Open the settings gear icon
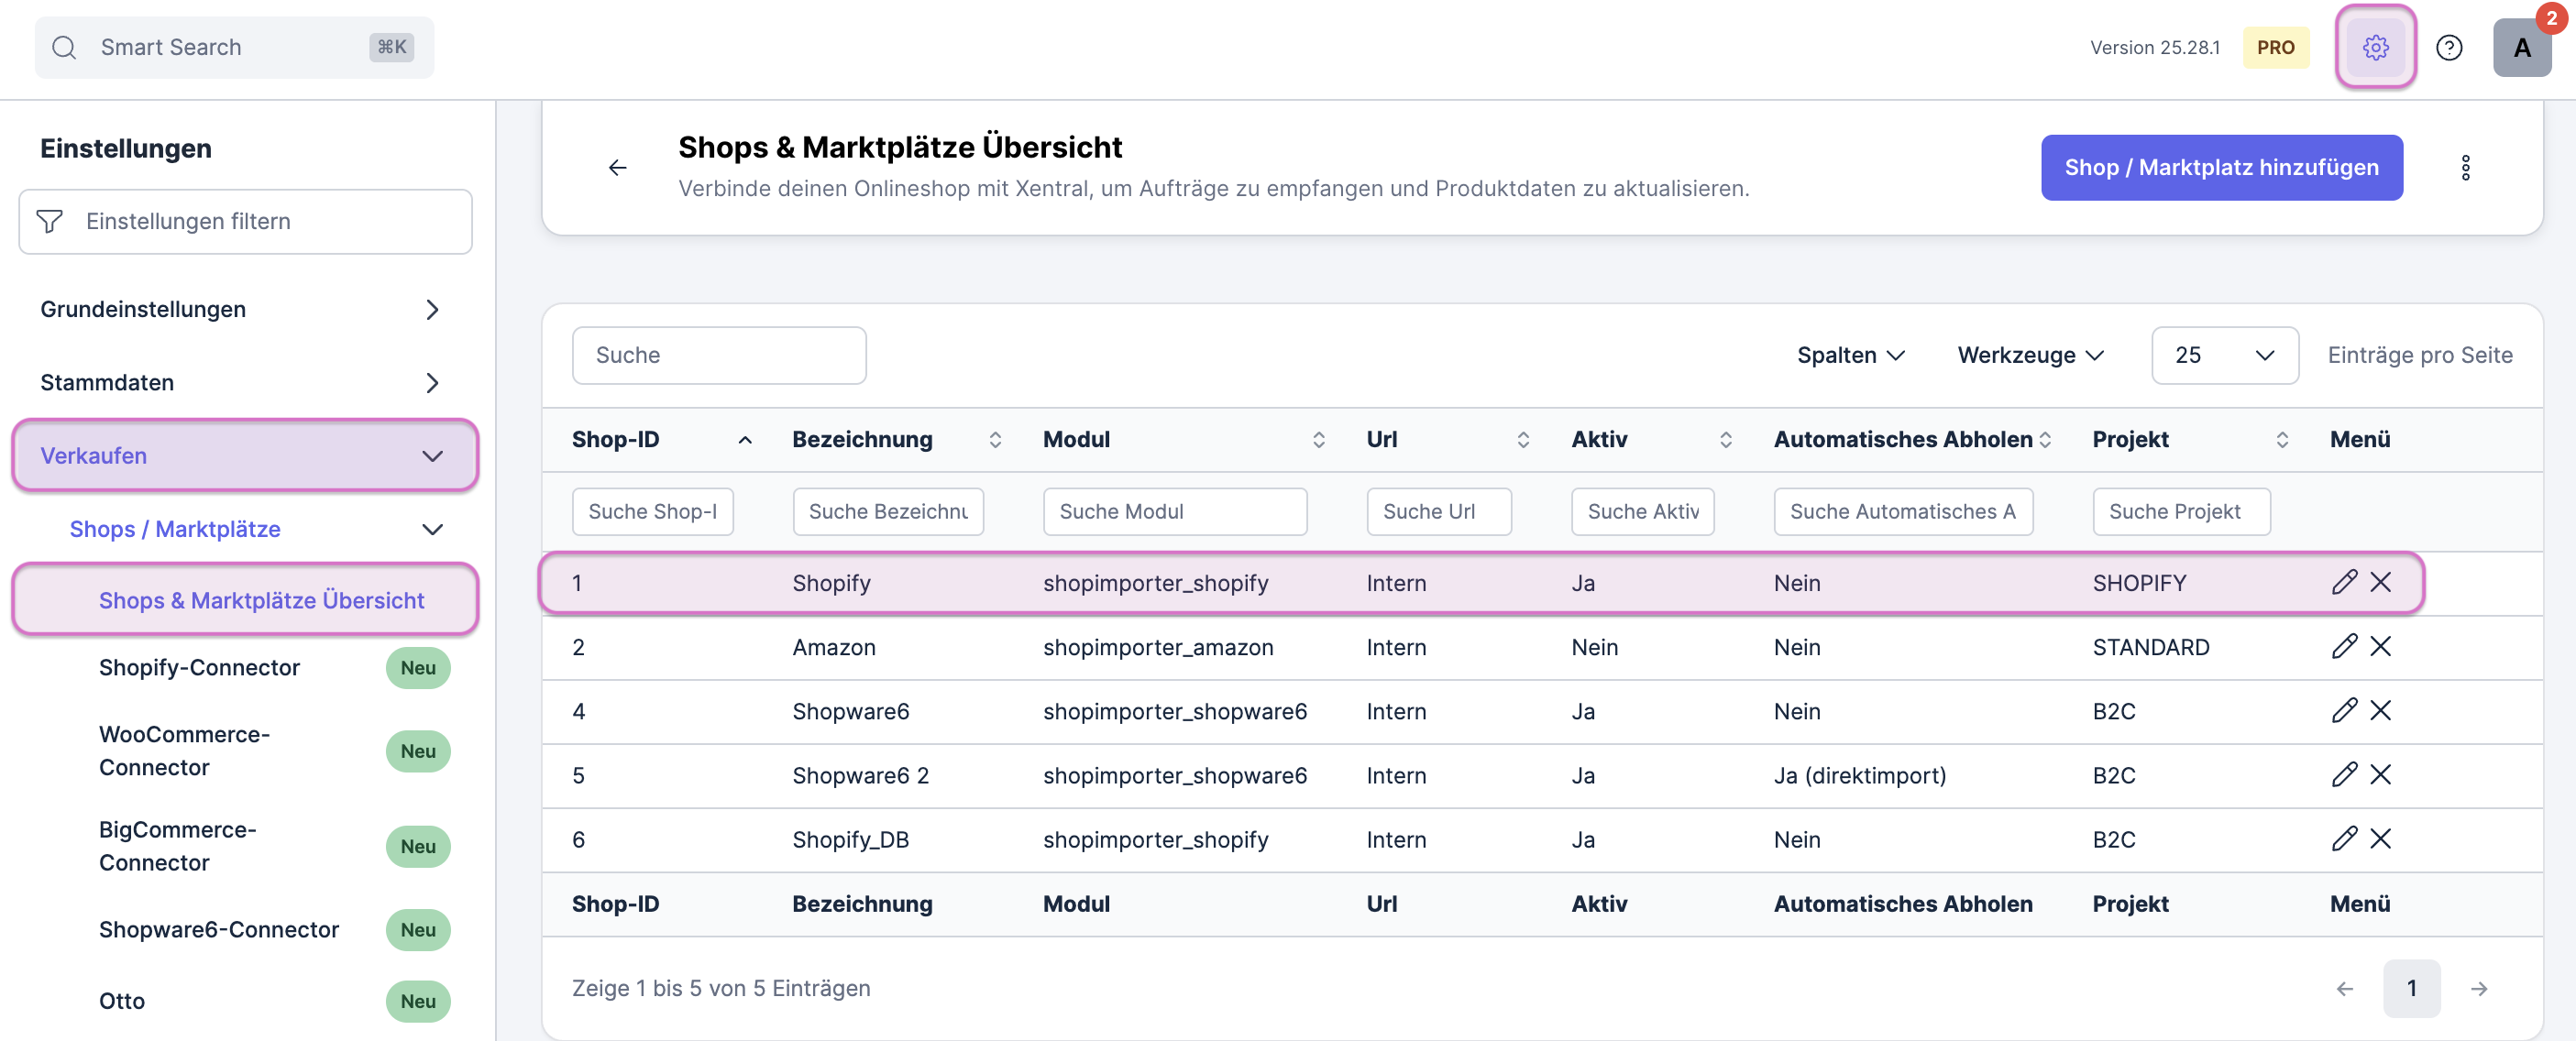2576x1041 pixels. [x=2375, y=47]
